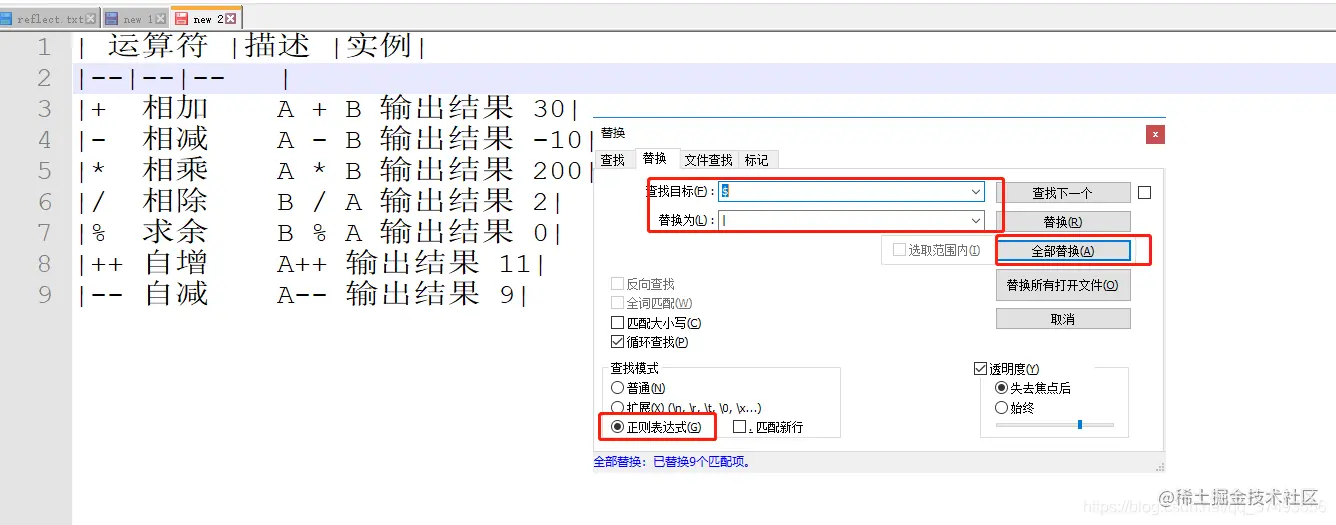Click the word 相减 on line 4

point(176,139)
